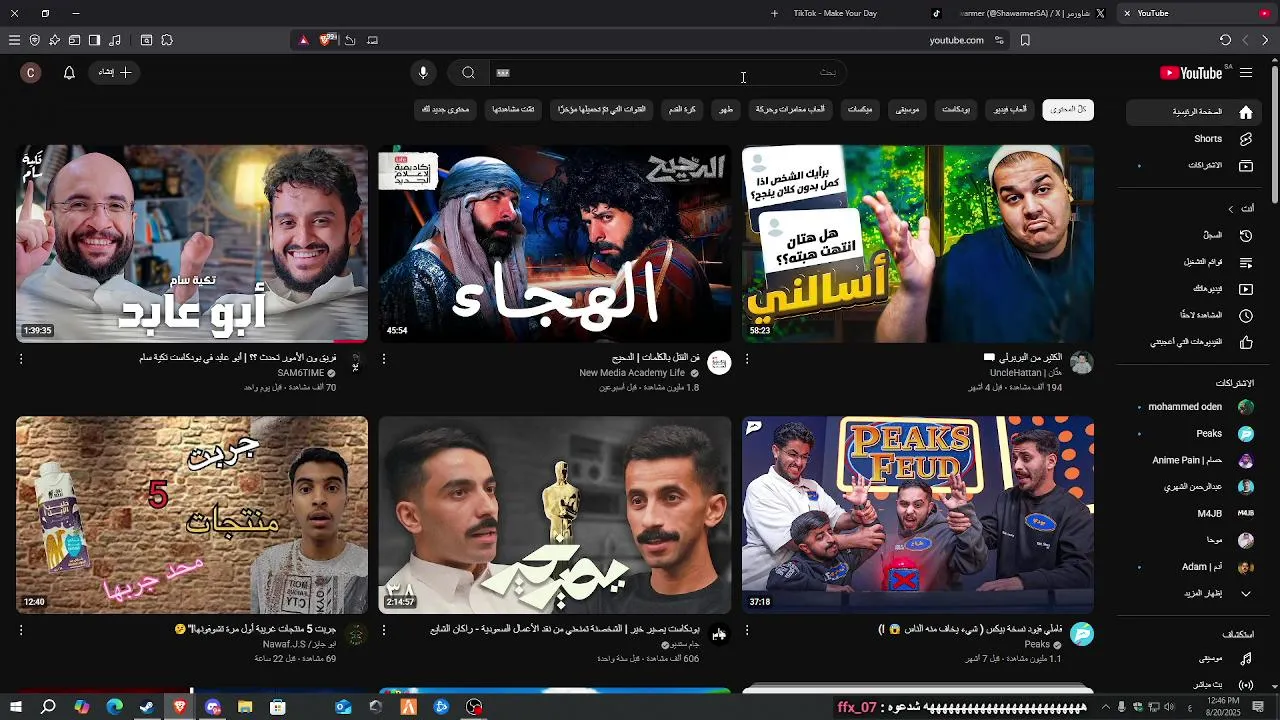Select the كرة القدم filter chip

tap(682, 109)
